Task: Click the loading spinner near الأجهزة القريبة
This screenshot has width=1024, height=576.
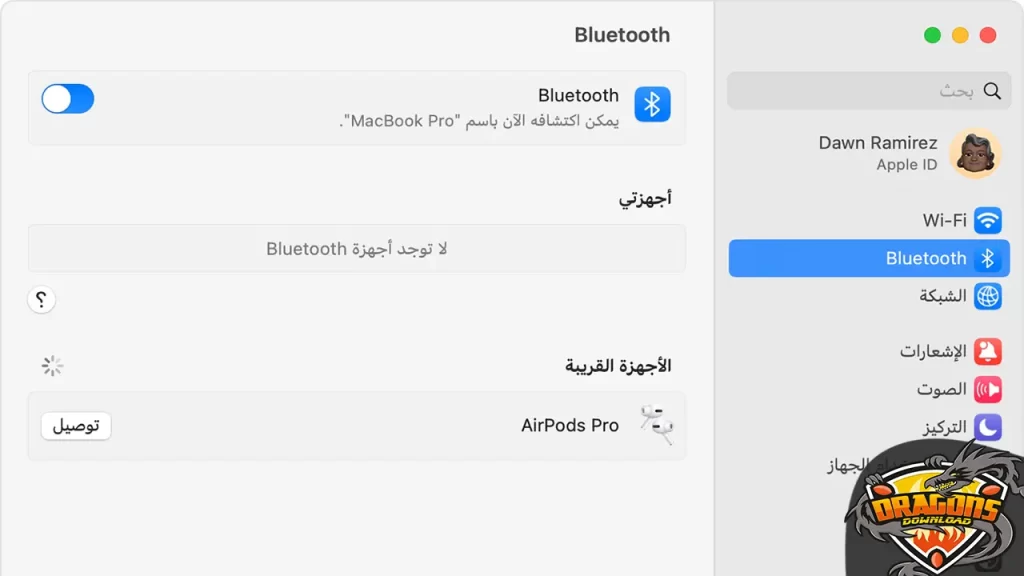Action: (x=52, y=366)
